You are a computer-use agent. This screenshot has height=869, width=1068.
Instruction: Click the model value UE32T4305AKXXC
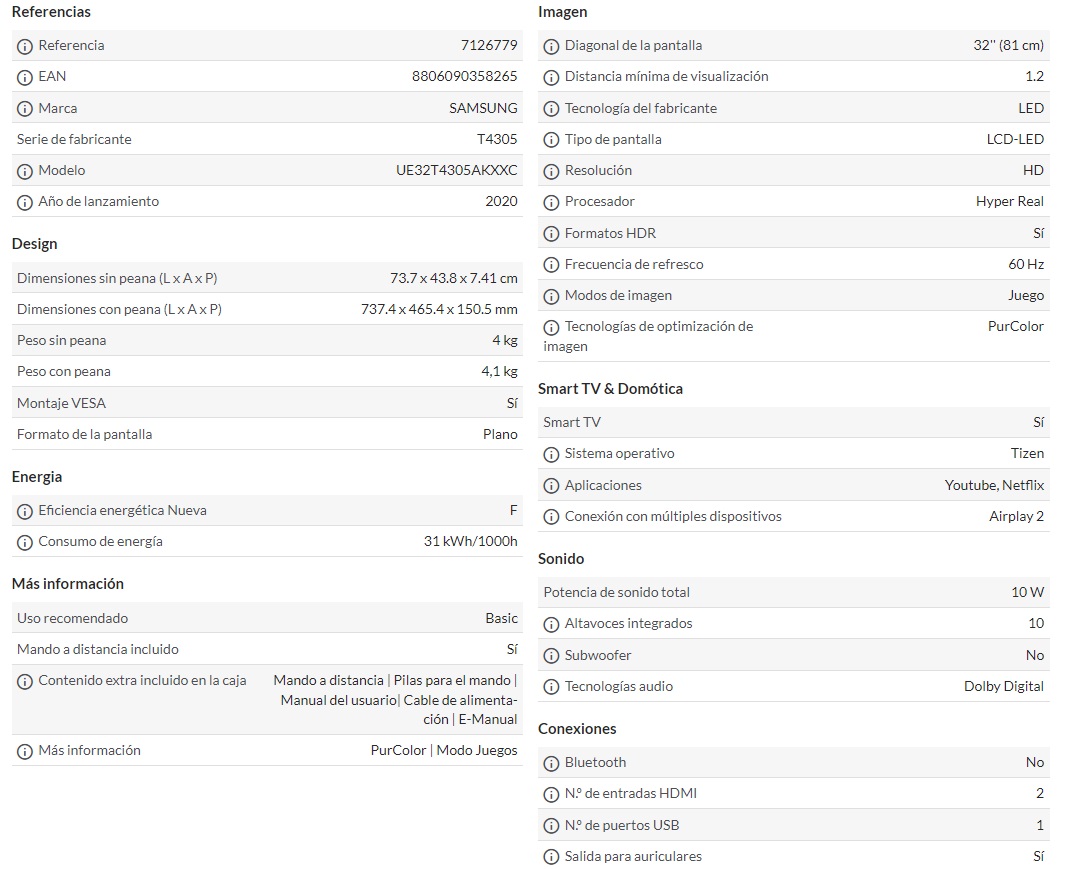456,170
